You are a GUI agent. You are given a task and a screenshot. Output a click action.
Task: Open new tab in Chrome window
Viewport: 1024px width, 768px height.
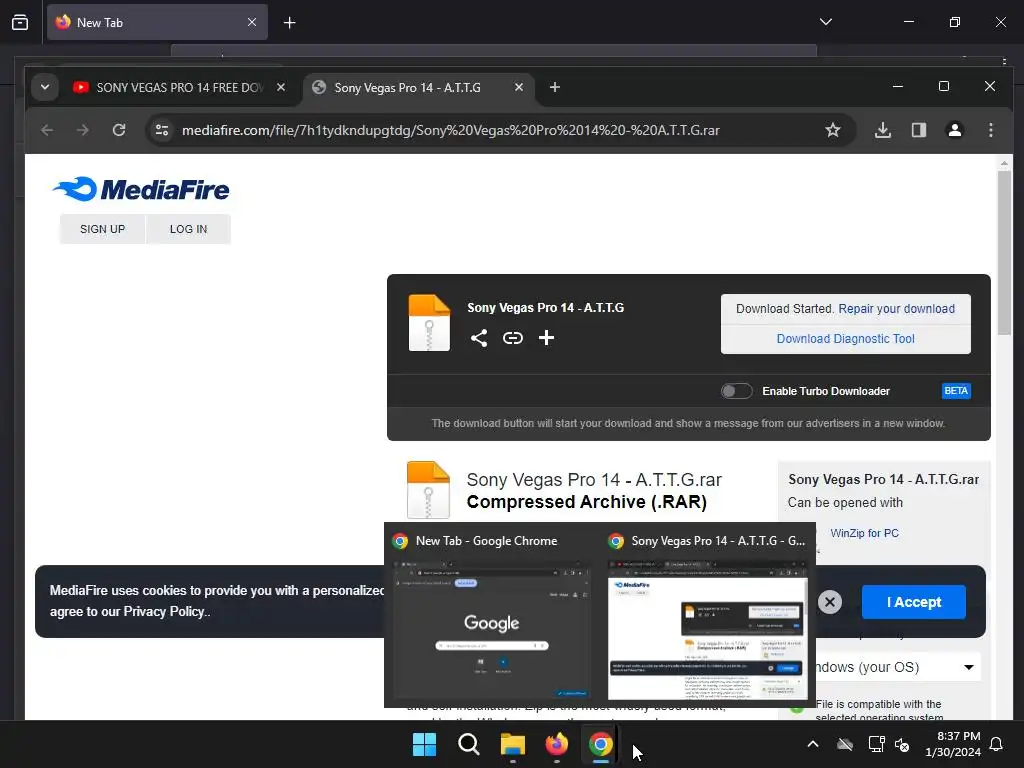tap(554, 87)
